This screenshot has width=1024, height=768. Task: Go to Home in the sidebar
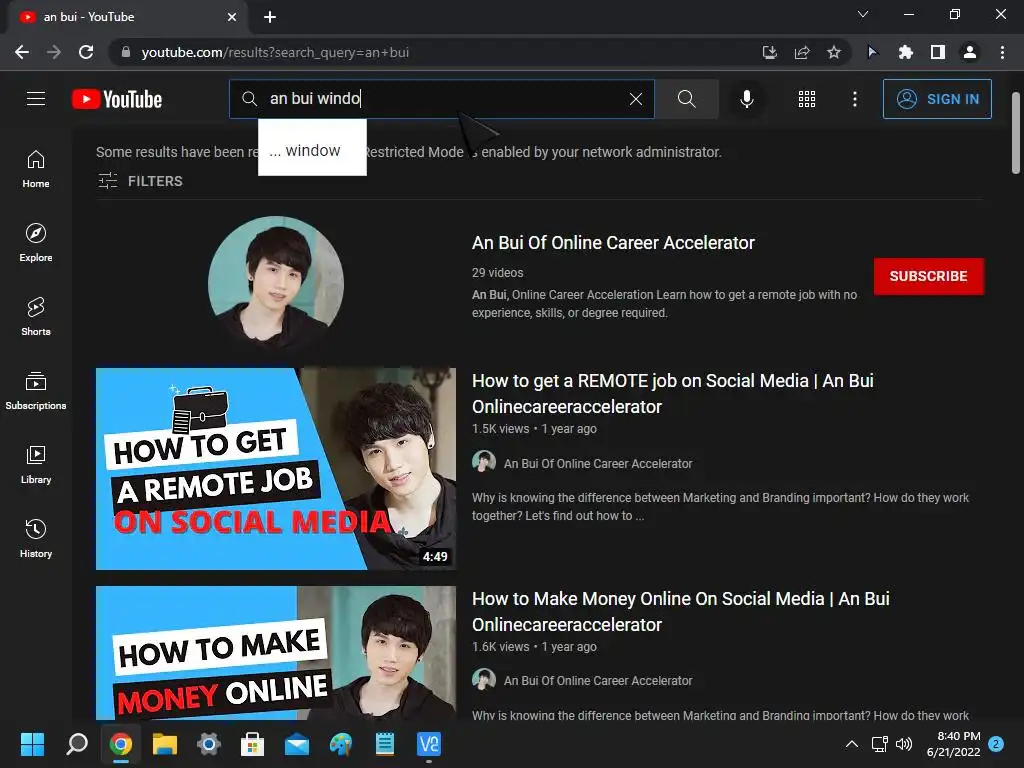(36, 169)
